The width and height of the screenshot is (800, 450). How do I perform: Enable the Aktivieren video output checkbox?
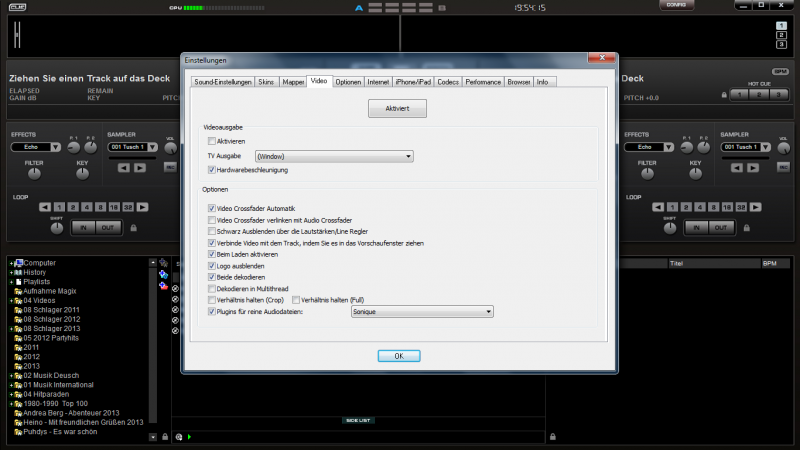coord(212,141)
